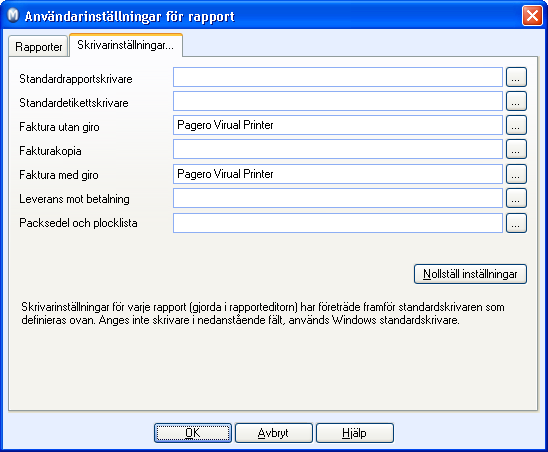This screenshot has height=452, width=548.
Task: Click Nollställ inställningar button
Action: (x=470, y=274)
